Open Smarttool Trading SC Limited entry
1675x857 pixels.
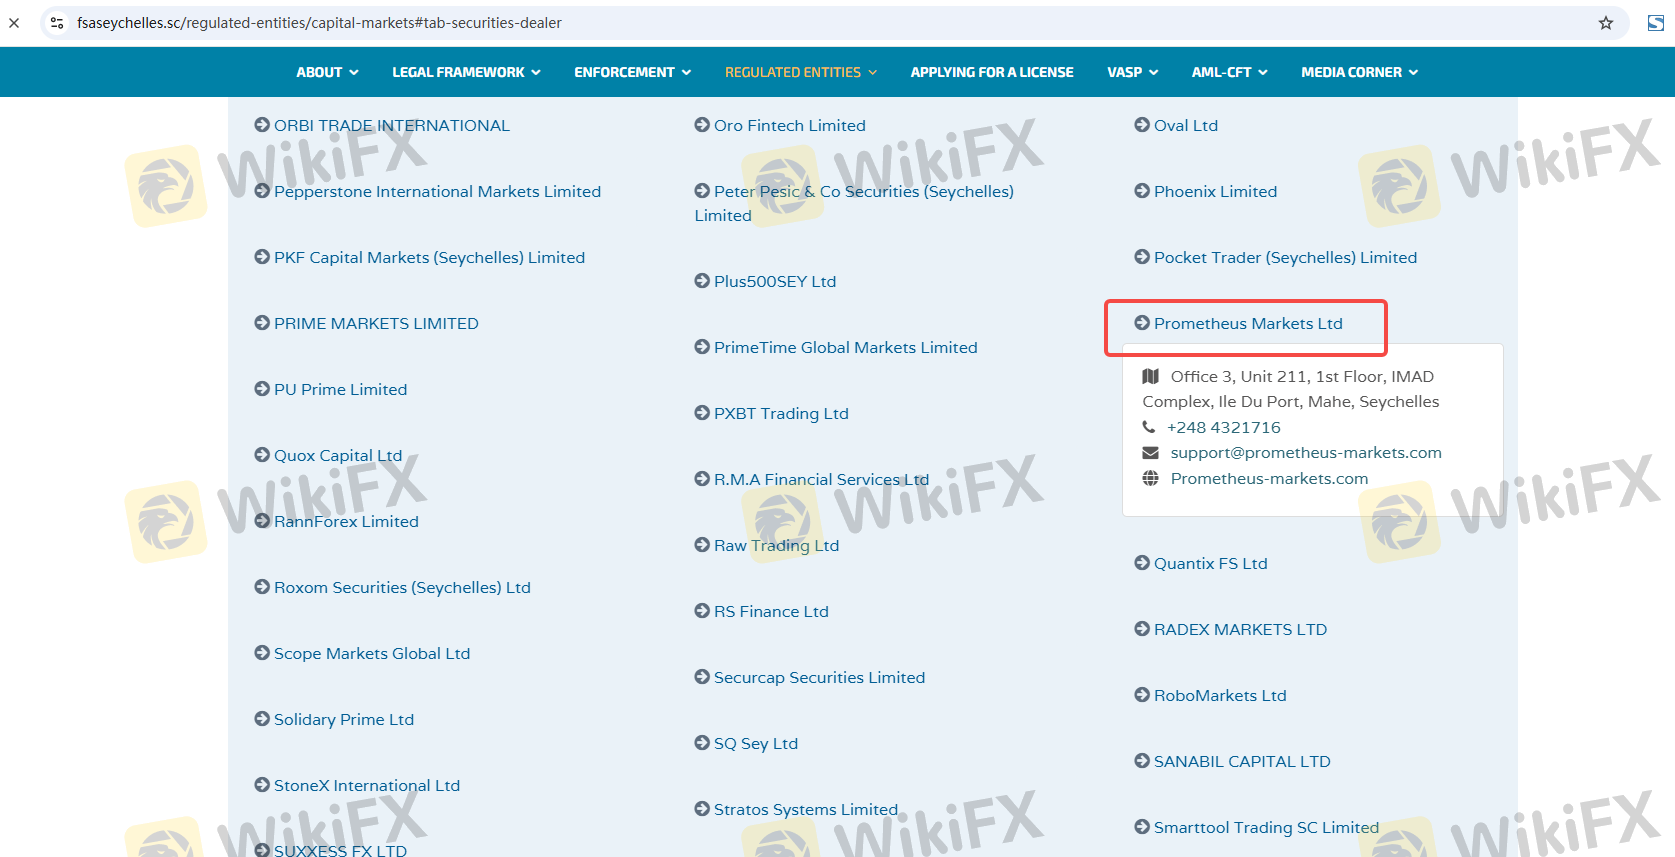[x=1266, y=827]
